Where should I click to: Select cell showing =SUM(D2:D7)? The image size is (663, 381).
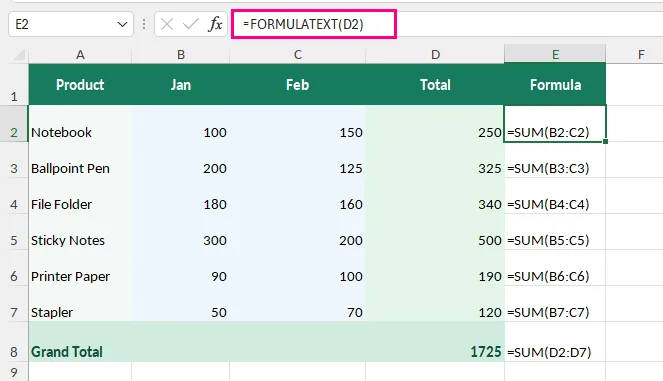(555, 342)
